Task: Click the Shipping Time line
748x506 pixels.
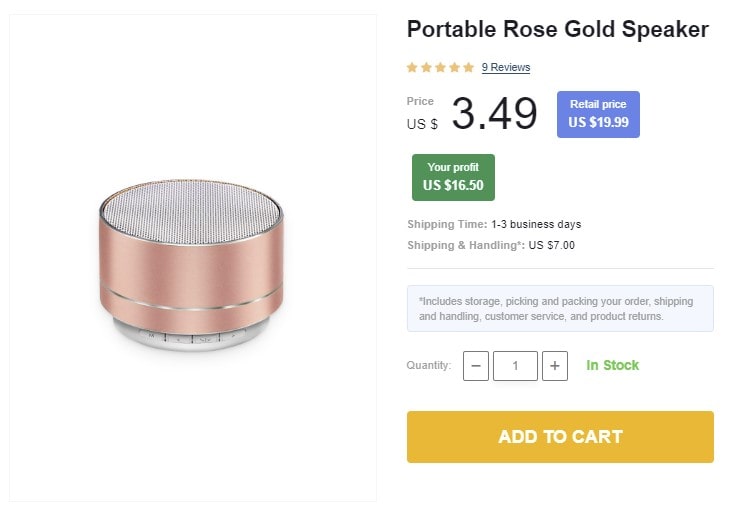Action: (494, 224)
